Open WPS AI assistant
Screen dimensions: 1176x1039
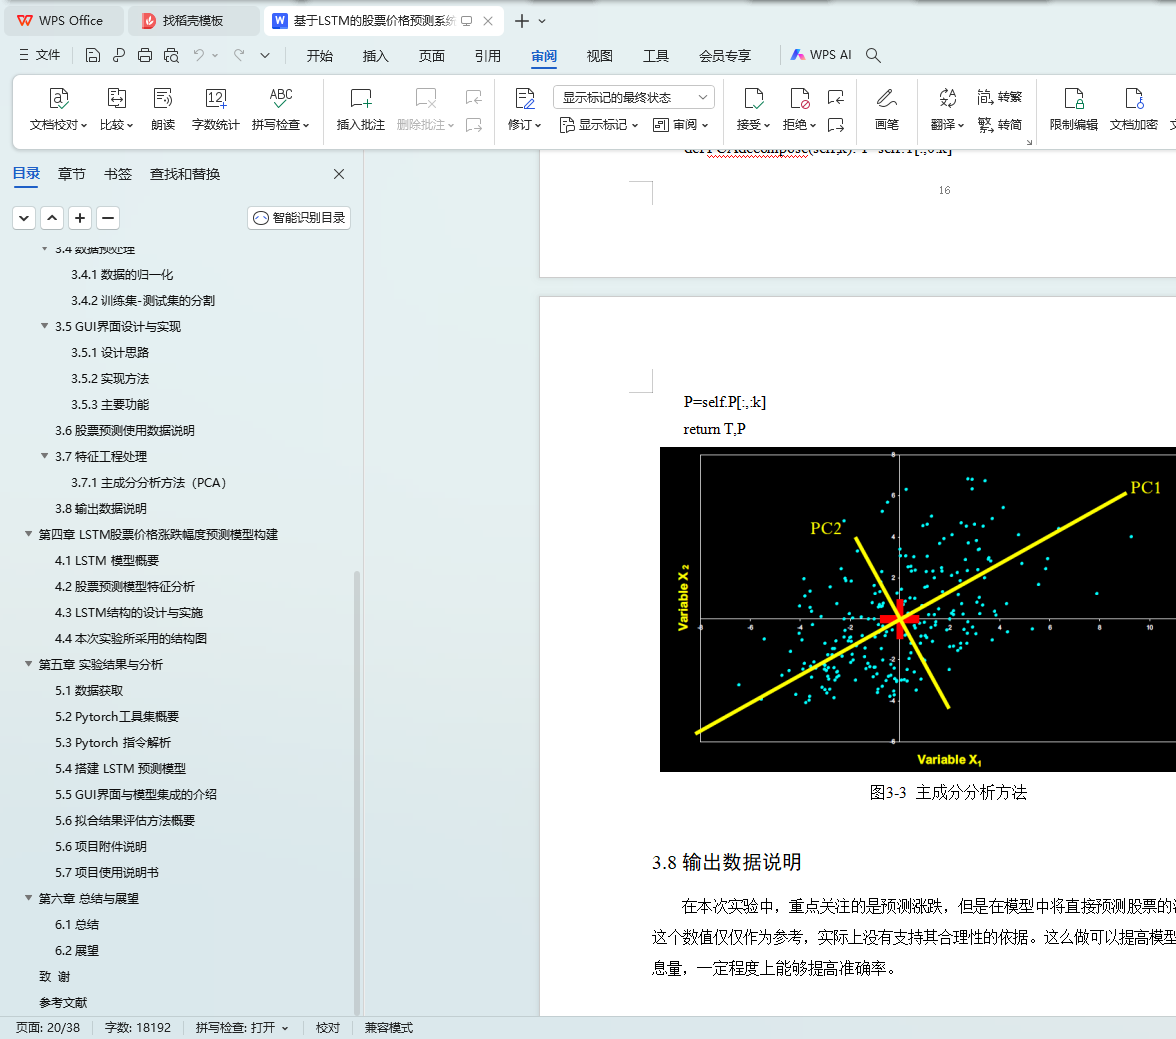820,55
